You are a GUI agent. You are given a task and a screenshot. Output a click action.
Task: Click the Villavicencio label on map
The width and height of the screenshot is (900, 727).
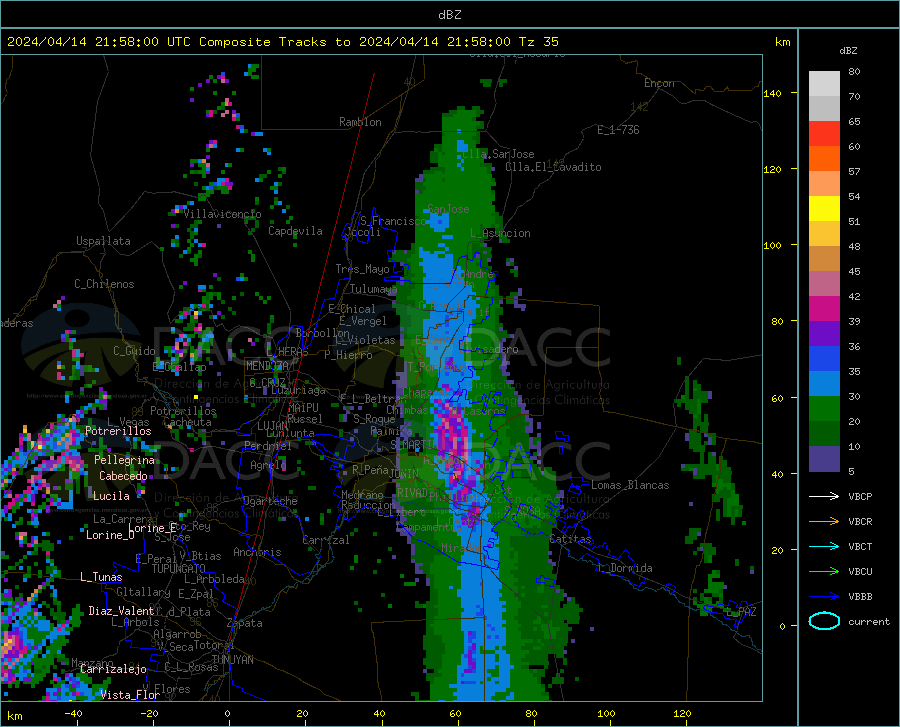[223, 214]
